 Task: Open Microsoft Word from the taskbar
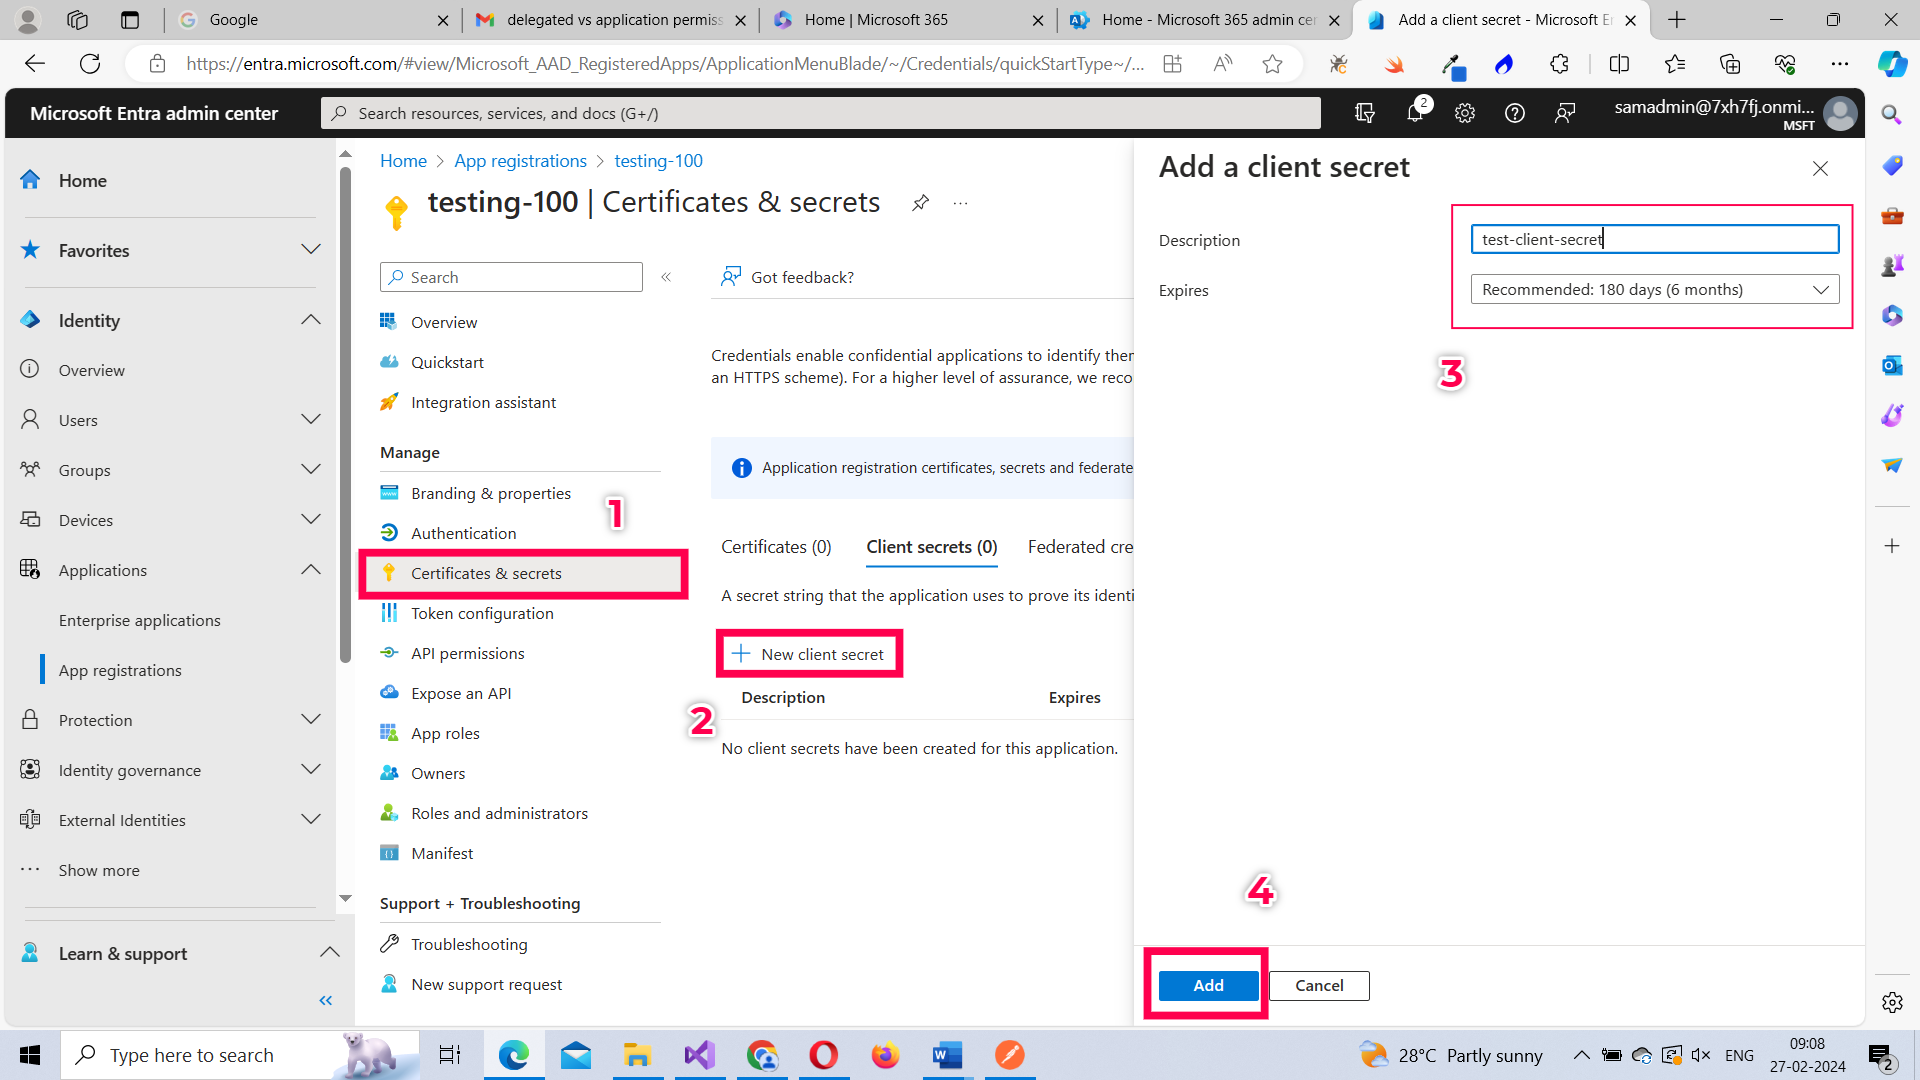coord(947,1054)
